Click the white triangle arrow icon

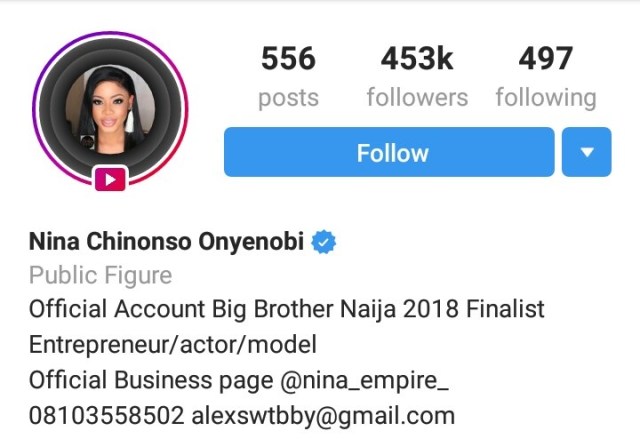(x=587, y=152)
